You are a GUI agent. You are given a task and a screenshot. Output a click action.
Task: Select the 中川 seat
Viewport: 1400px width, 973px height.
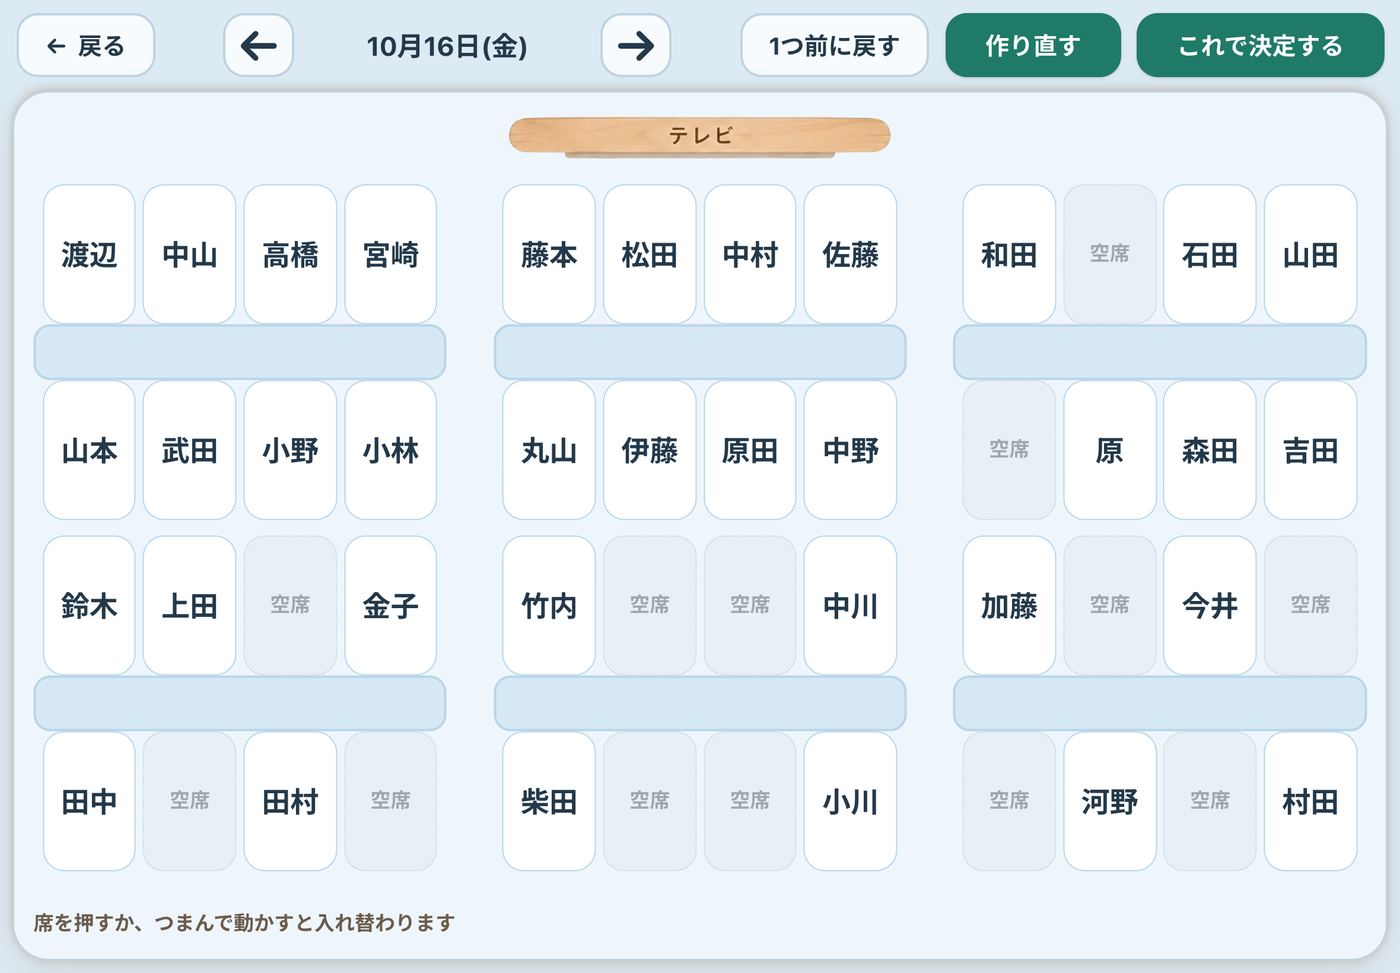point(850,605)
